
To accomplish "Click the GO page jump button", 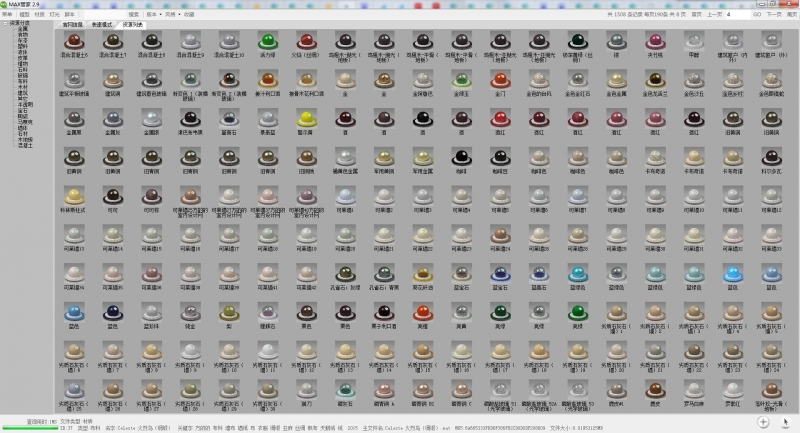I will [757, 15].
